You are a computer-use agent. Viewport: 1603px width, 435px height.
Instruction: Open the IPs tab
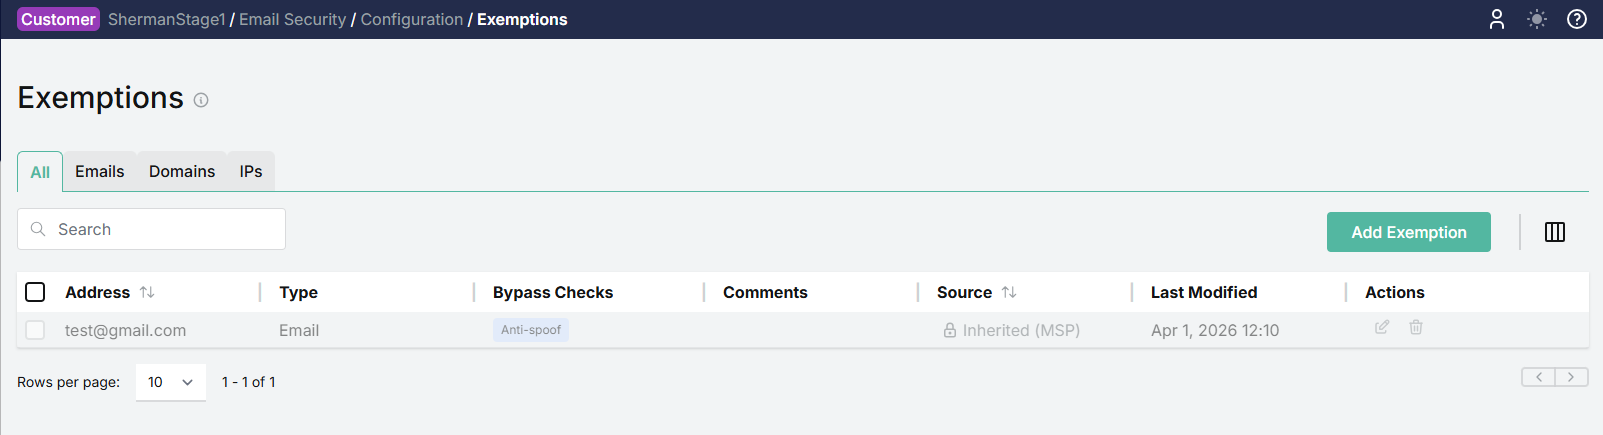[251, 172]
